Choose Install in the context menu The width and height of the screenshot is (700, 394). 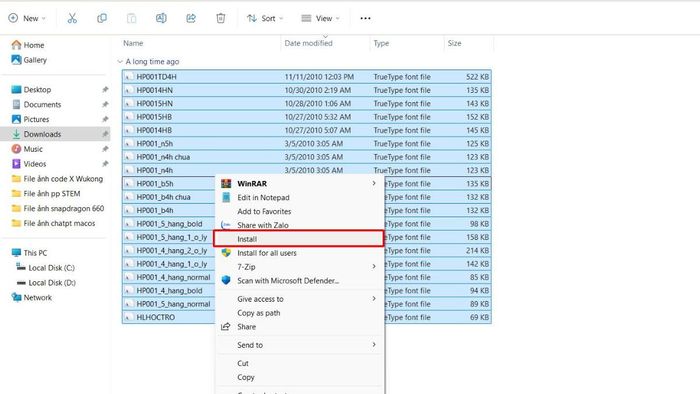(x=299, y=239)
